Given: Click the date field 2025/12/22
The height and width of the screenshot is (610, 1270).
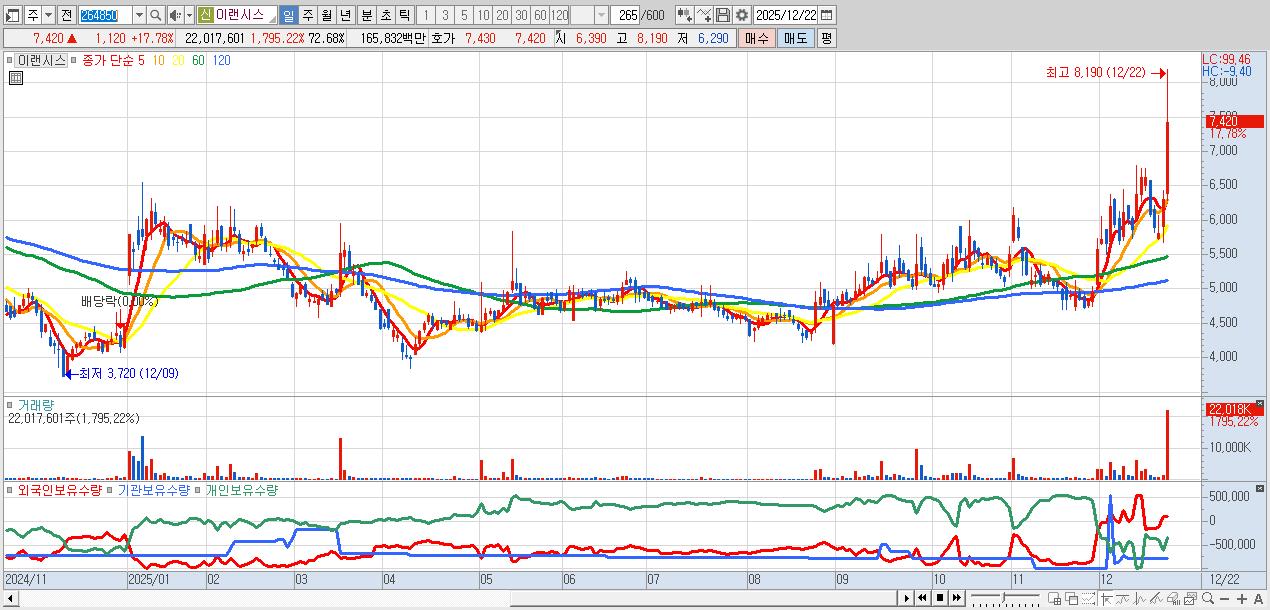Looking at the screenshot, I should tap(786, 15).
